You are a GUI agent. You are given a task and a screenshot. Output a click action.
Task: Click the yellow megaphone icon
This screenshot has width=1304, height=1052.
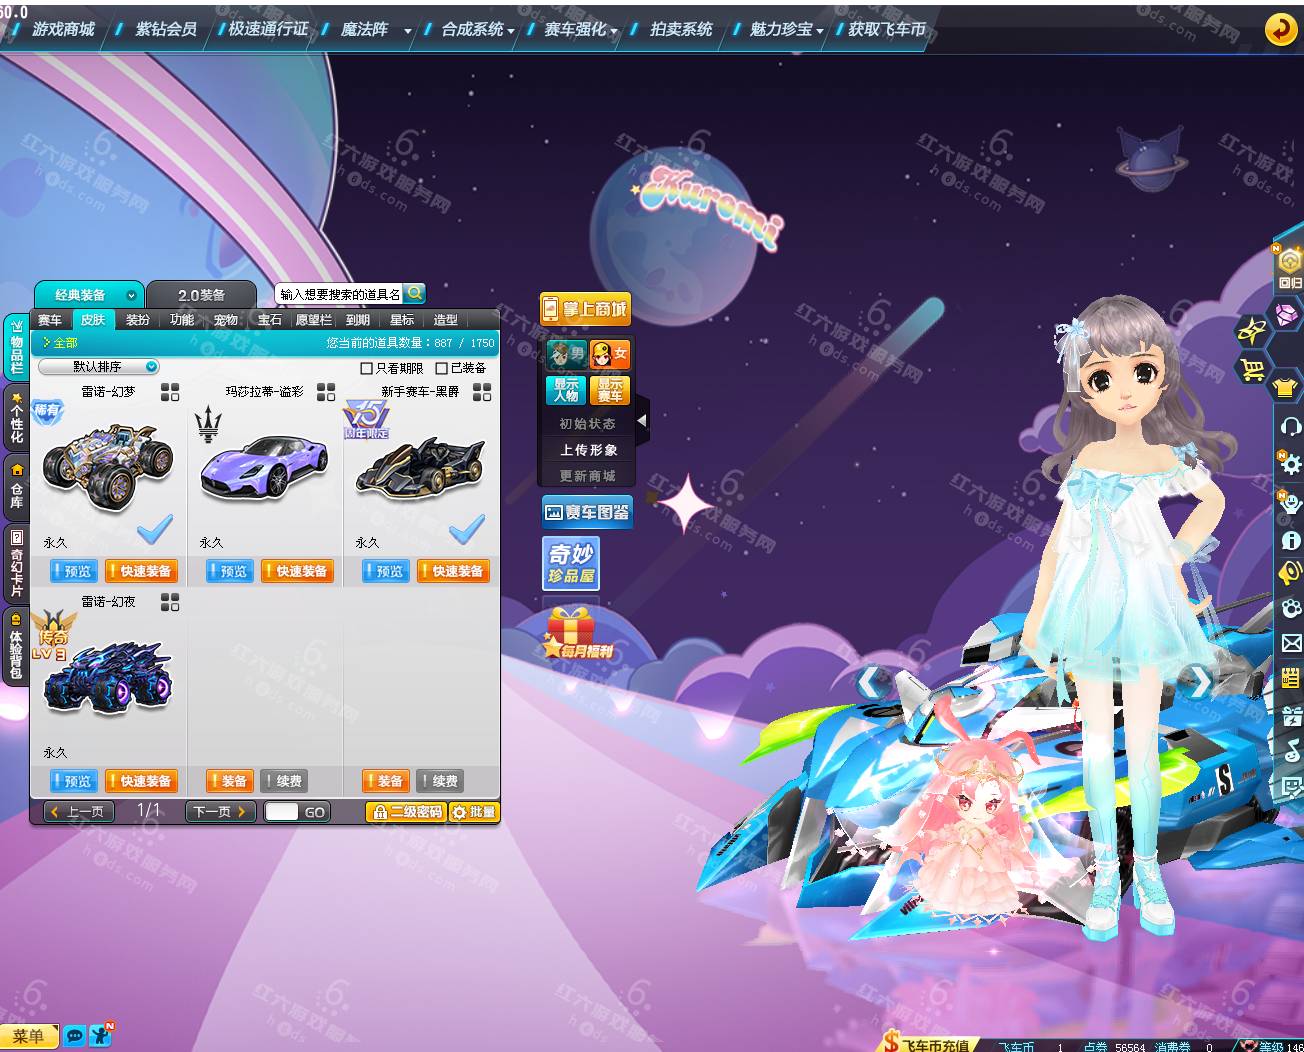1290,572
